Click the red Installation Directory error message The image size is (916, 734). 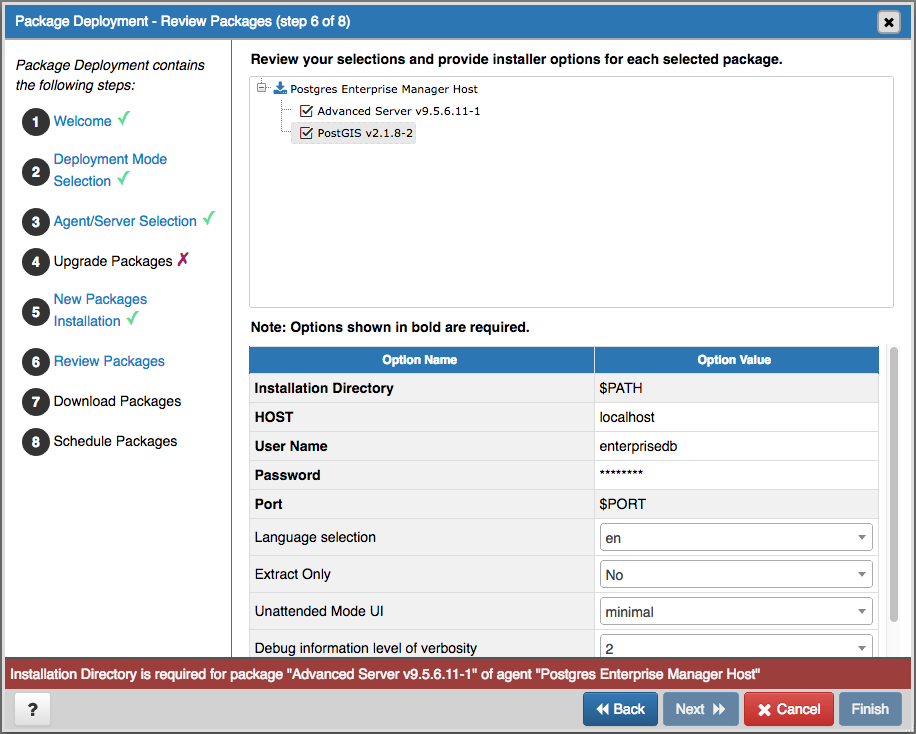click(x=384, y=674)
